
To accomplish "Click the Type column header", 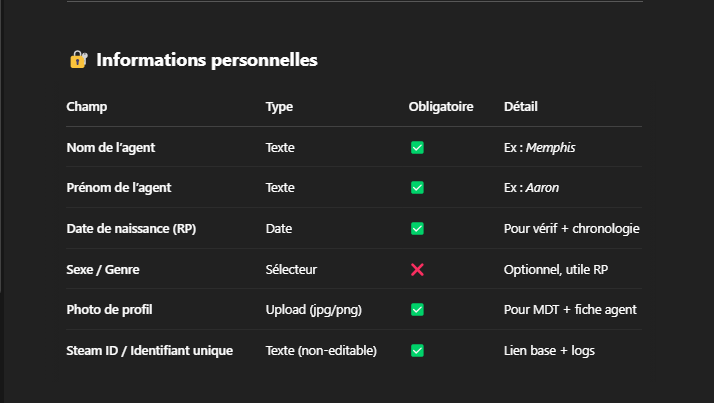I will tap(279, 106).
